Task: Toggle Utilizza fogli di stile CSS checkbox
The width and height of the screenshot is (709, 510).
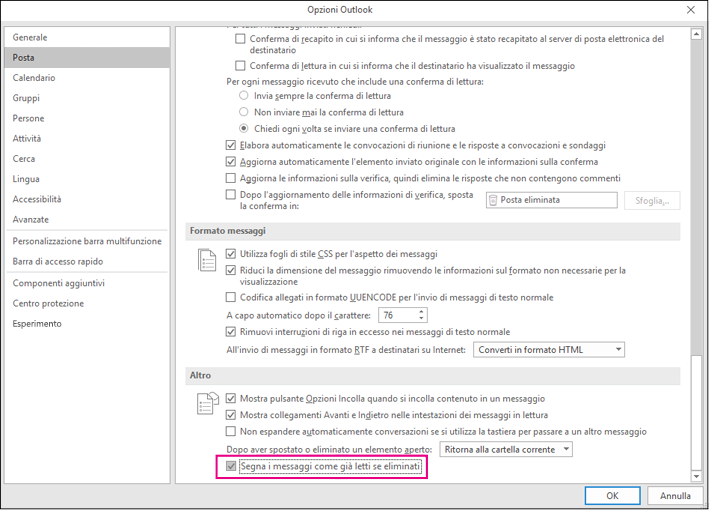Action: click(x=231, y=254)
